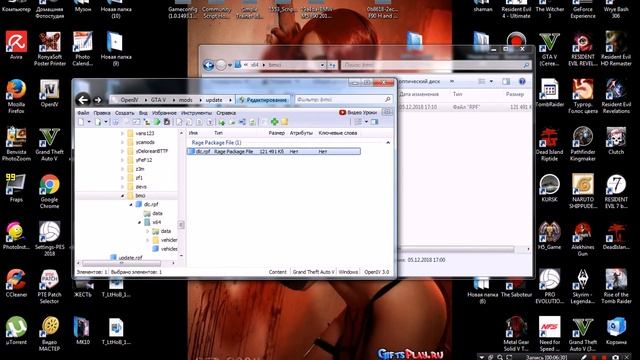This screenshot has height=360, width=640.
Task: Collapse the dlc.rpf node in tree
Action: pyautogui.click(x=131, y=204)
